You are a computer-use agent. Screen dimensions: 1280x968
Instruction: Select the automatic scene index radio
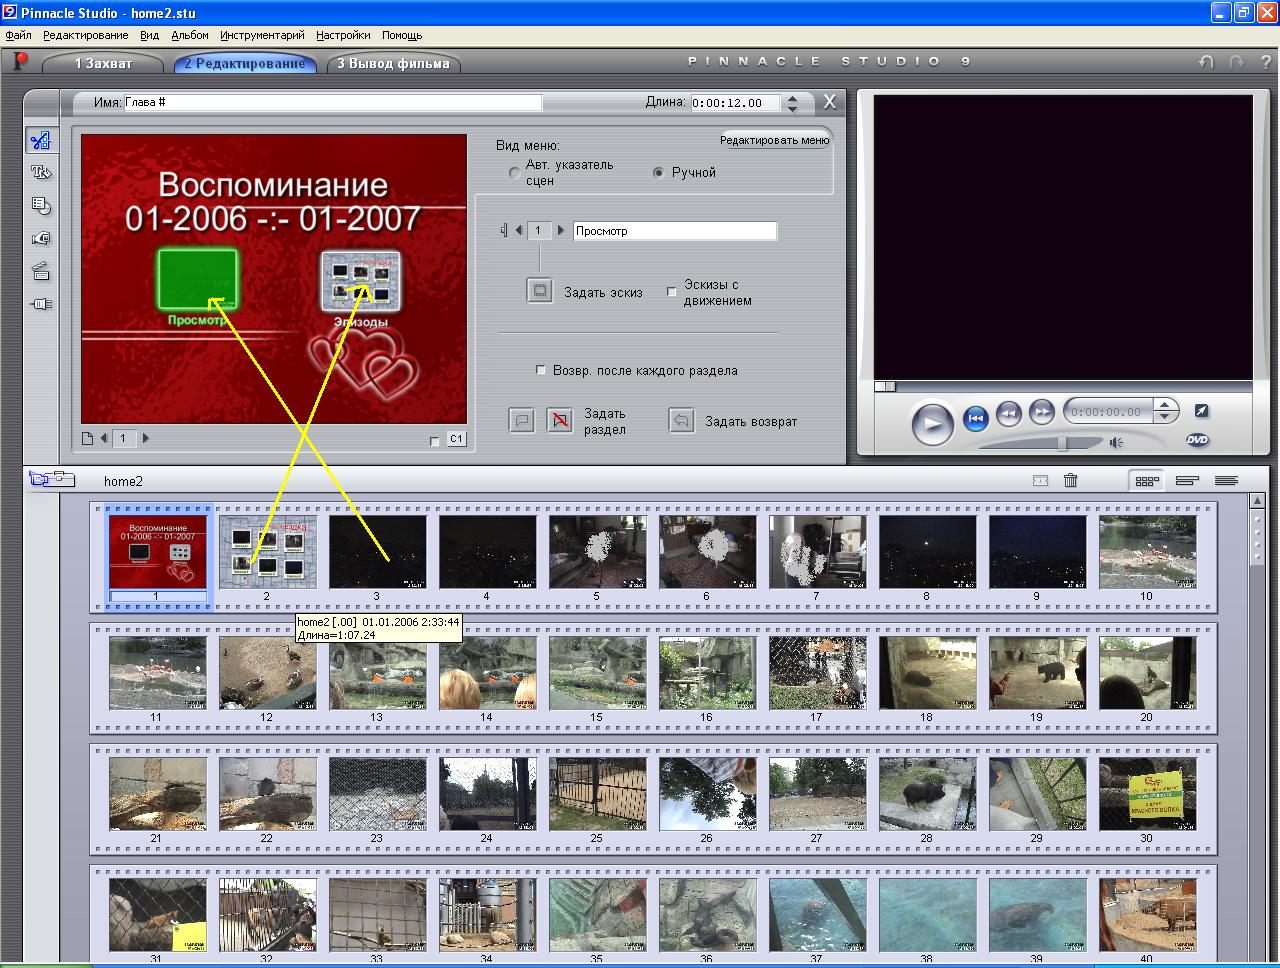(x=515, y=172)
